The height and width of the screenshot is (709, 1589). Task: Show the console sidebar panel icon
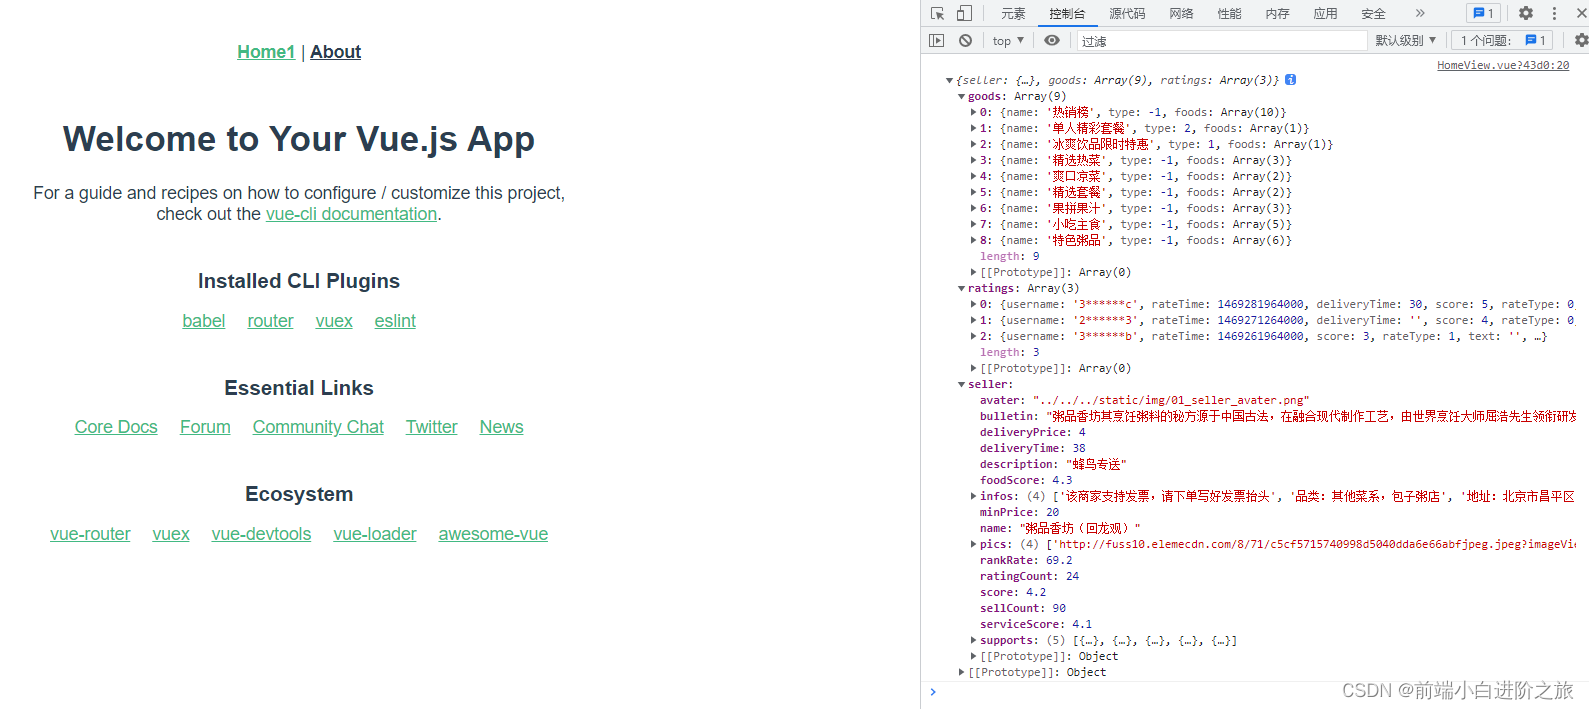click(937, 40)
